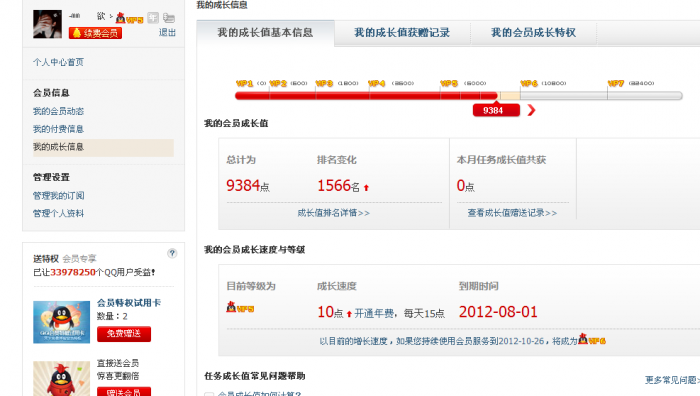Viewport: 700px width, 396px height.
Task: Click the VIP5 penguin badge beside username
Action: [x=129, y=18]
